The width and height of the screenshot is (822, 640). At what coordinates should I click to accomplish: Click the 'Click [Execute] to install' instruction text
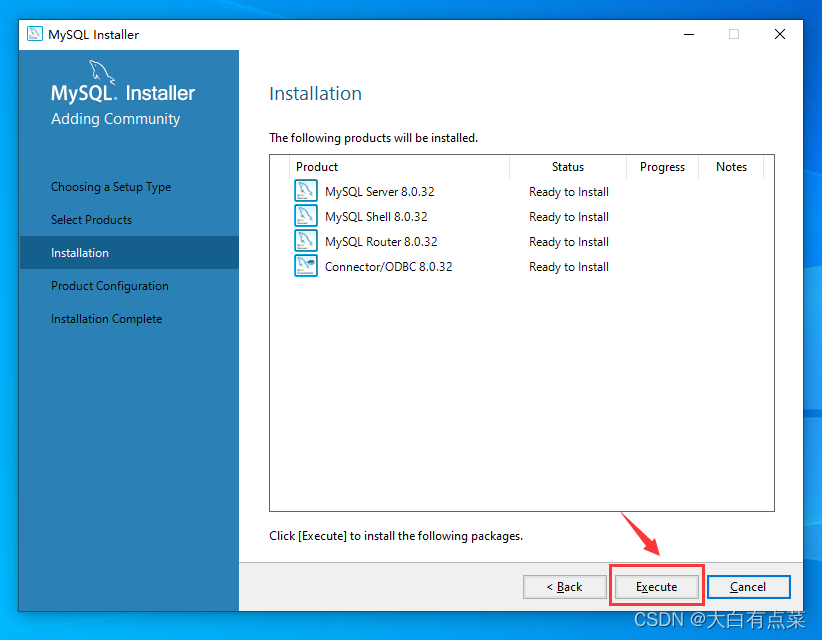(x=396, y=536)
